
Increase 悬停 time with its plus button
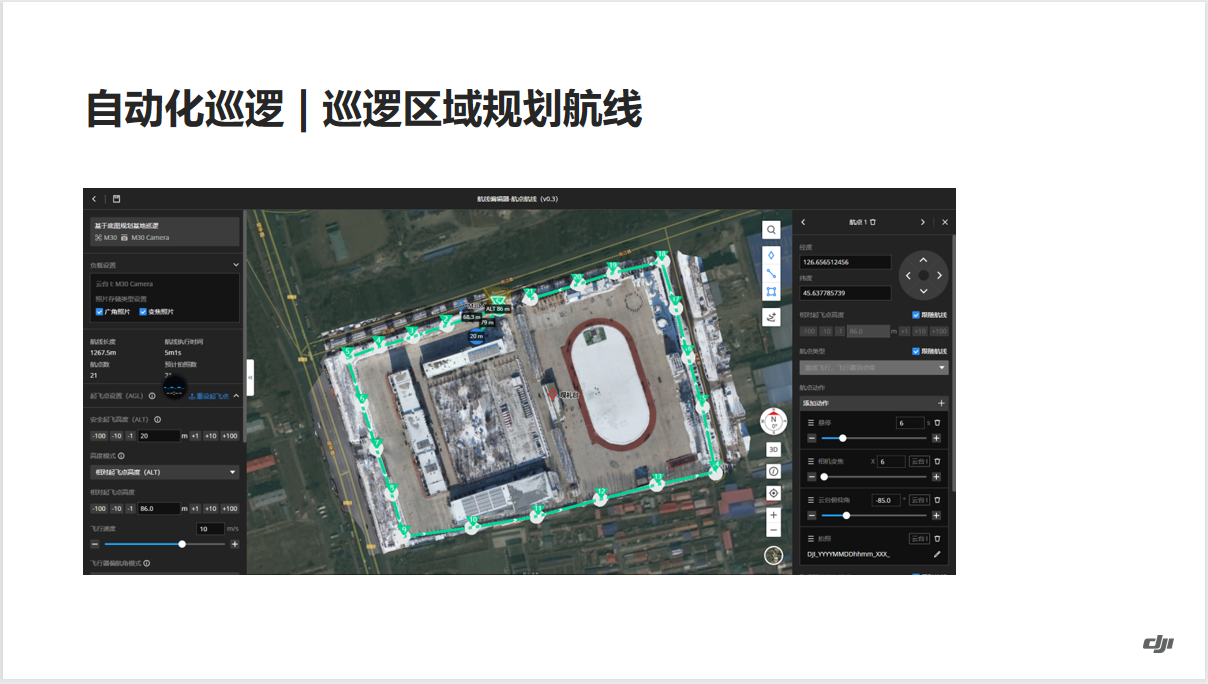(937, 438)
